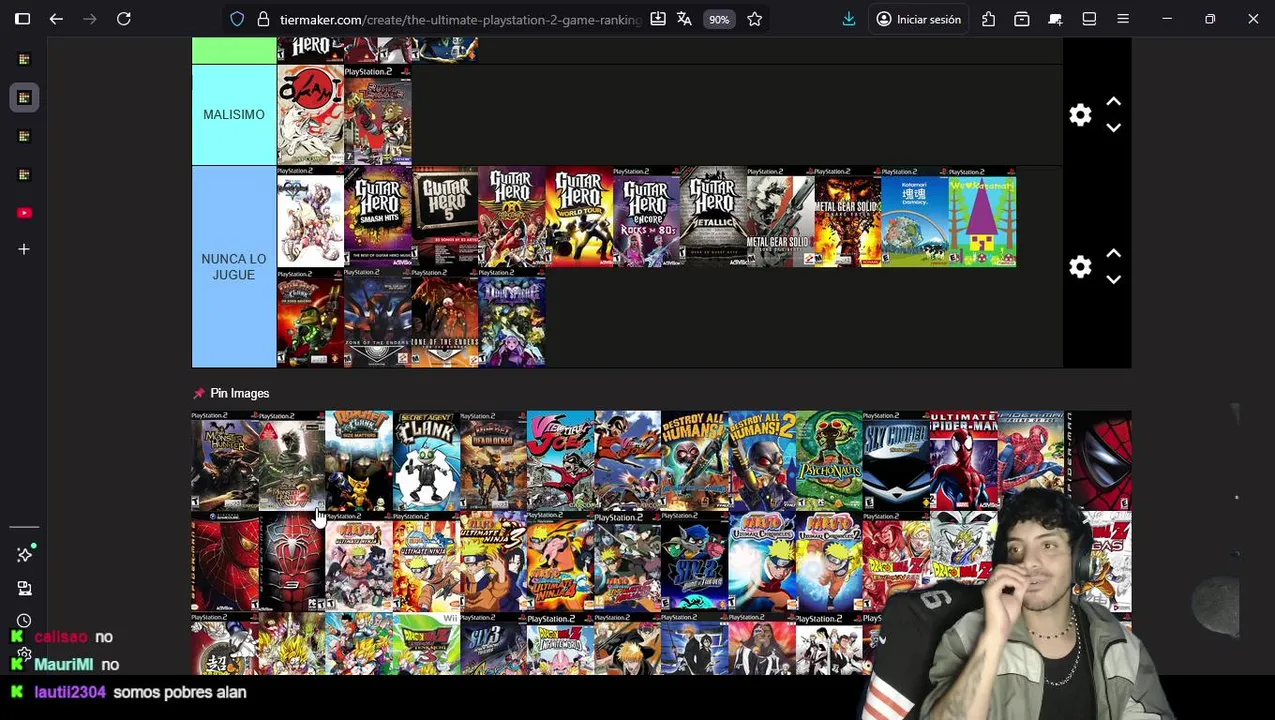Toggle the browser sidebar button
Viewport: 1275px width, 720px height.
pos(22,19)
